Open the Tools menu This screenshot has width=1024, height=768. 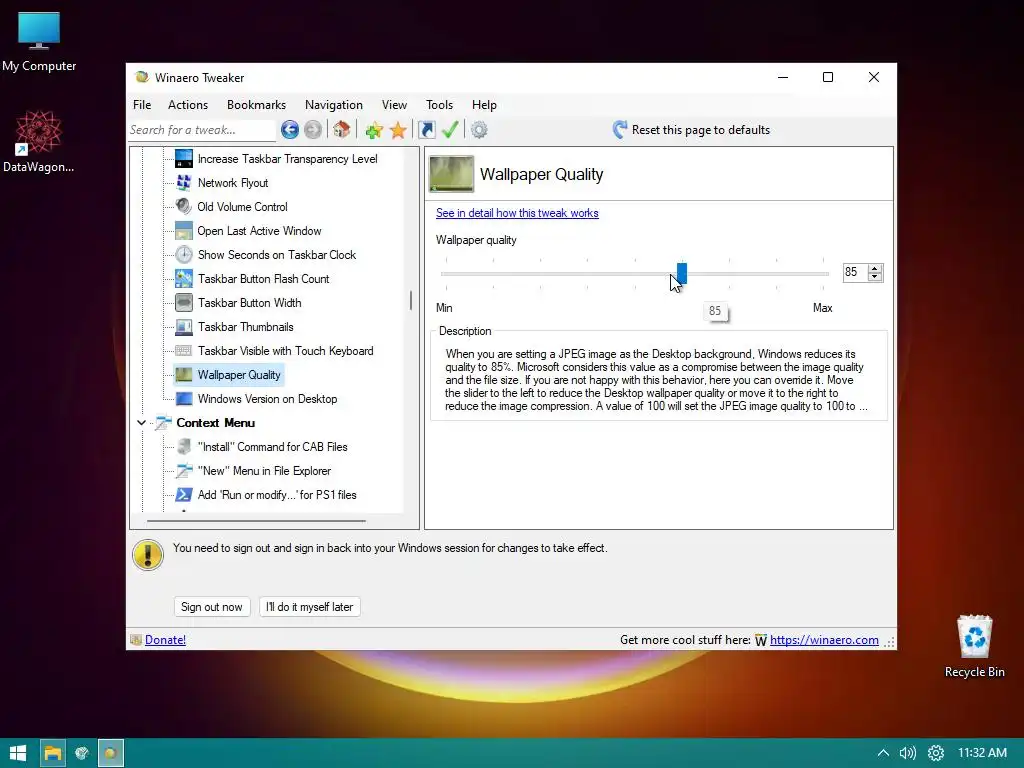[x=440, y=104]
